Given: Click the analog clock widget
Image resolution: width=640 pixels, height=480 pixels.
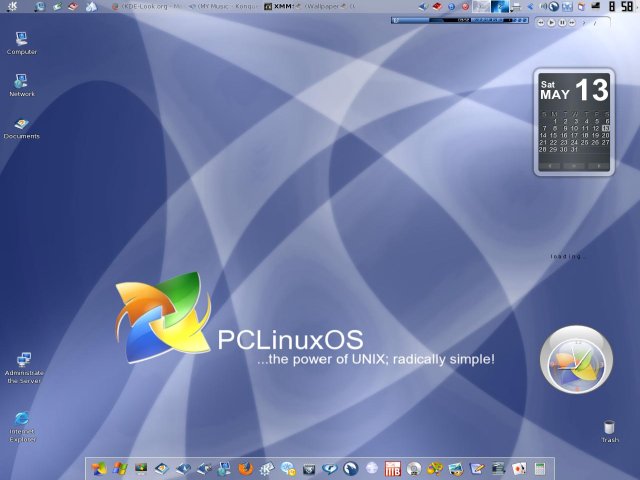Looking at the screenshot, I should point(576,360).
